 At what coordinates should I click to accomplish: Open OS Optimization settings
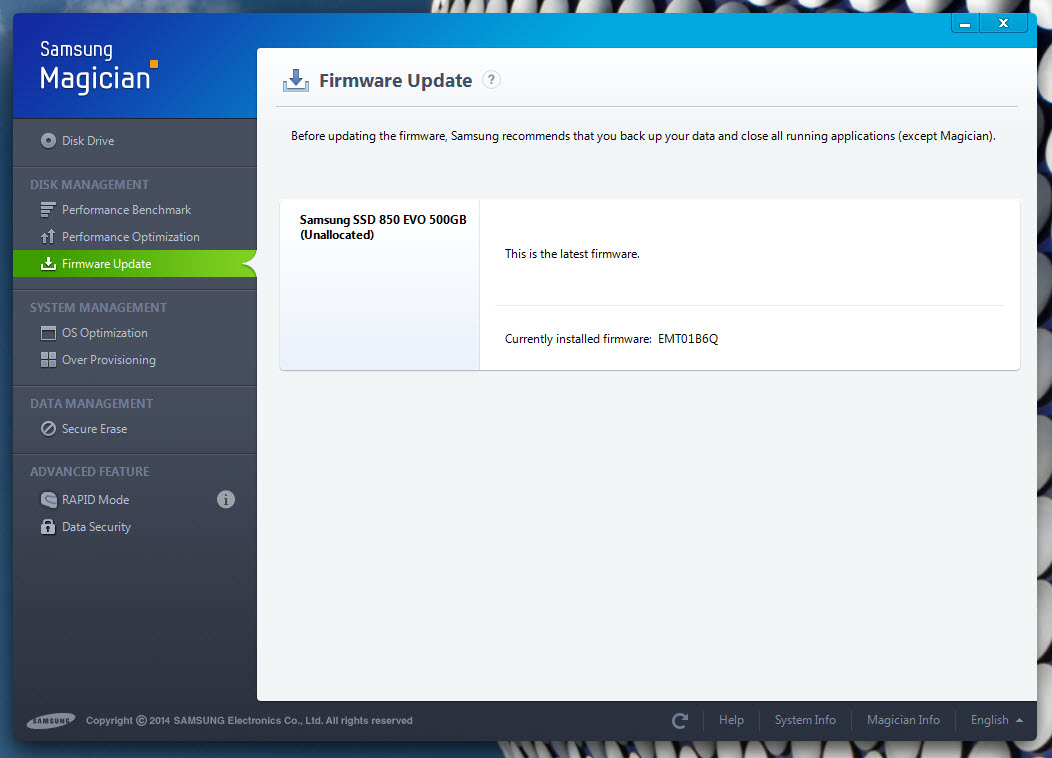point(135,333)
